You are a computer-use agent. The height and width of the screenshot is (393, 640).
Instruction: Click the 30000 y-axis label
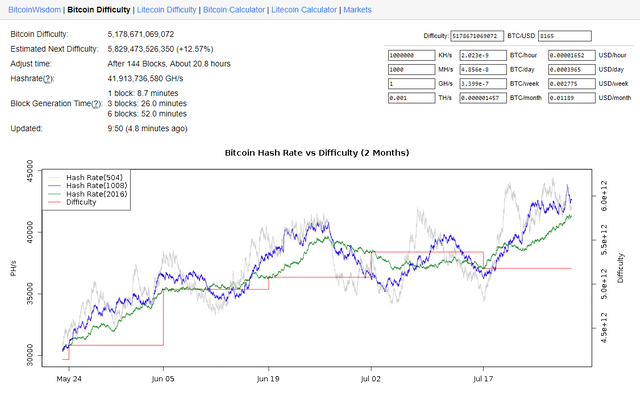[30, 355]
